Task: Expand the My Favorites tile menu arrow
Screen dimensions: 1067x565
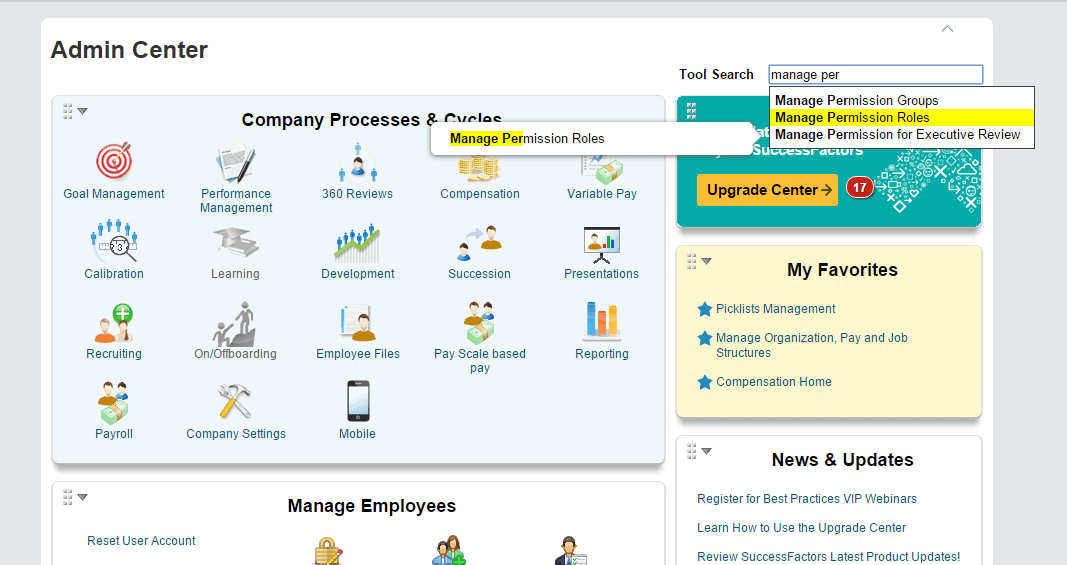Action: [x=706, y=261]
